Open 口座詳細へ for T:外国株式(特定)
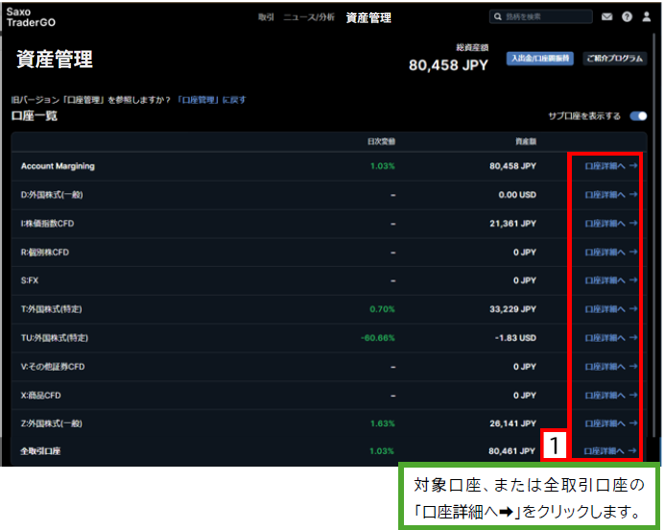Image resolution: width=664 pixels, height=531 pixels. coord(611,309)
